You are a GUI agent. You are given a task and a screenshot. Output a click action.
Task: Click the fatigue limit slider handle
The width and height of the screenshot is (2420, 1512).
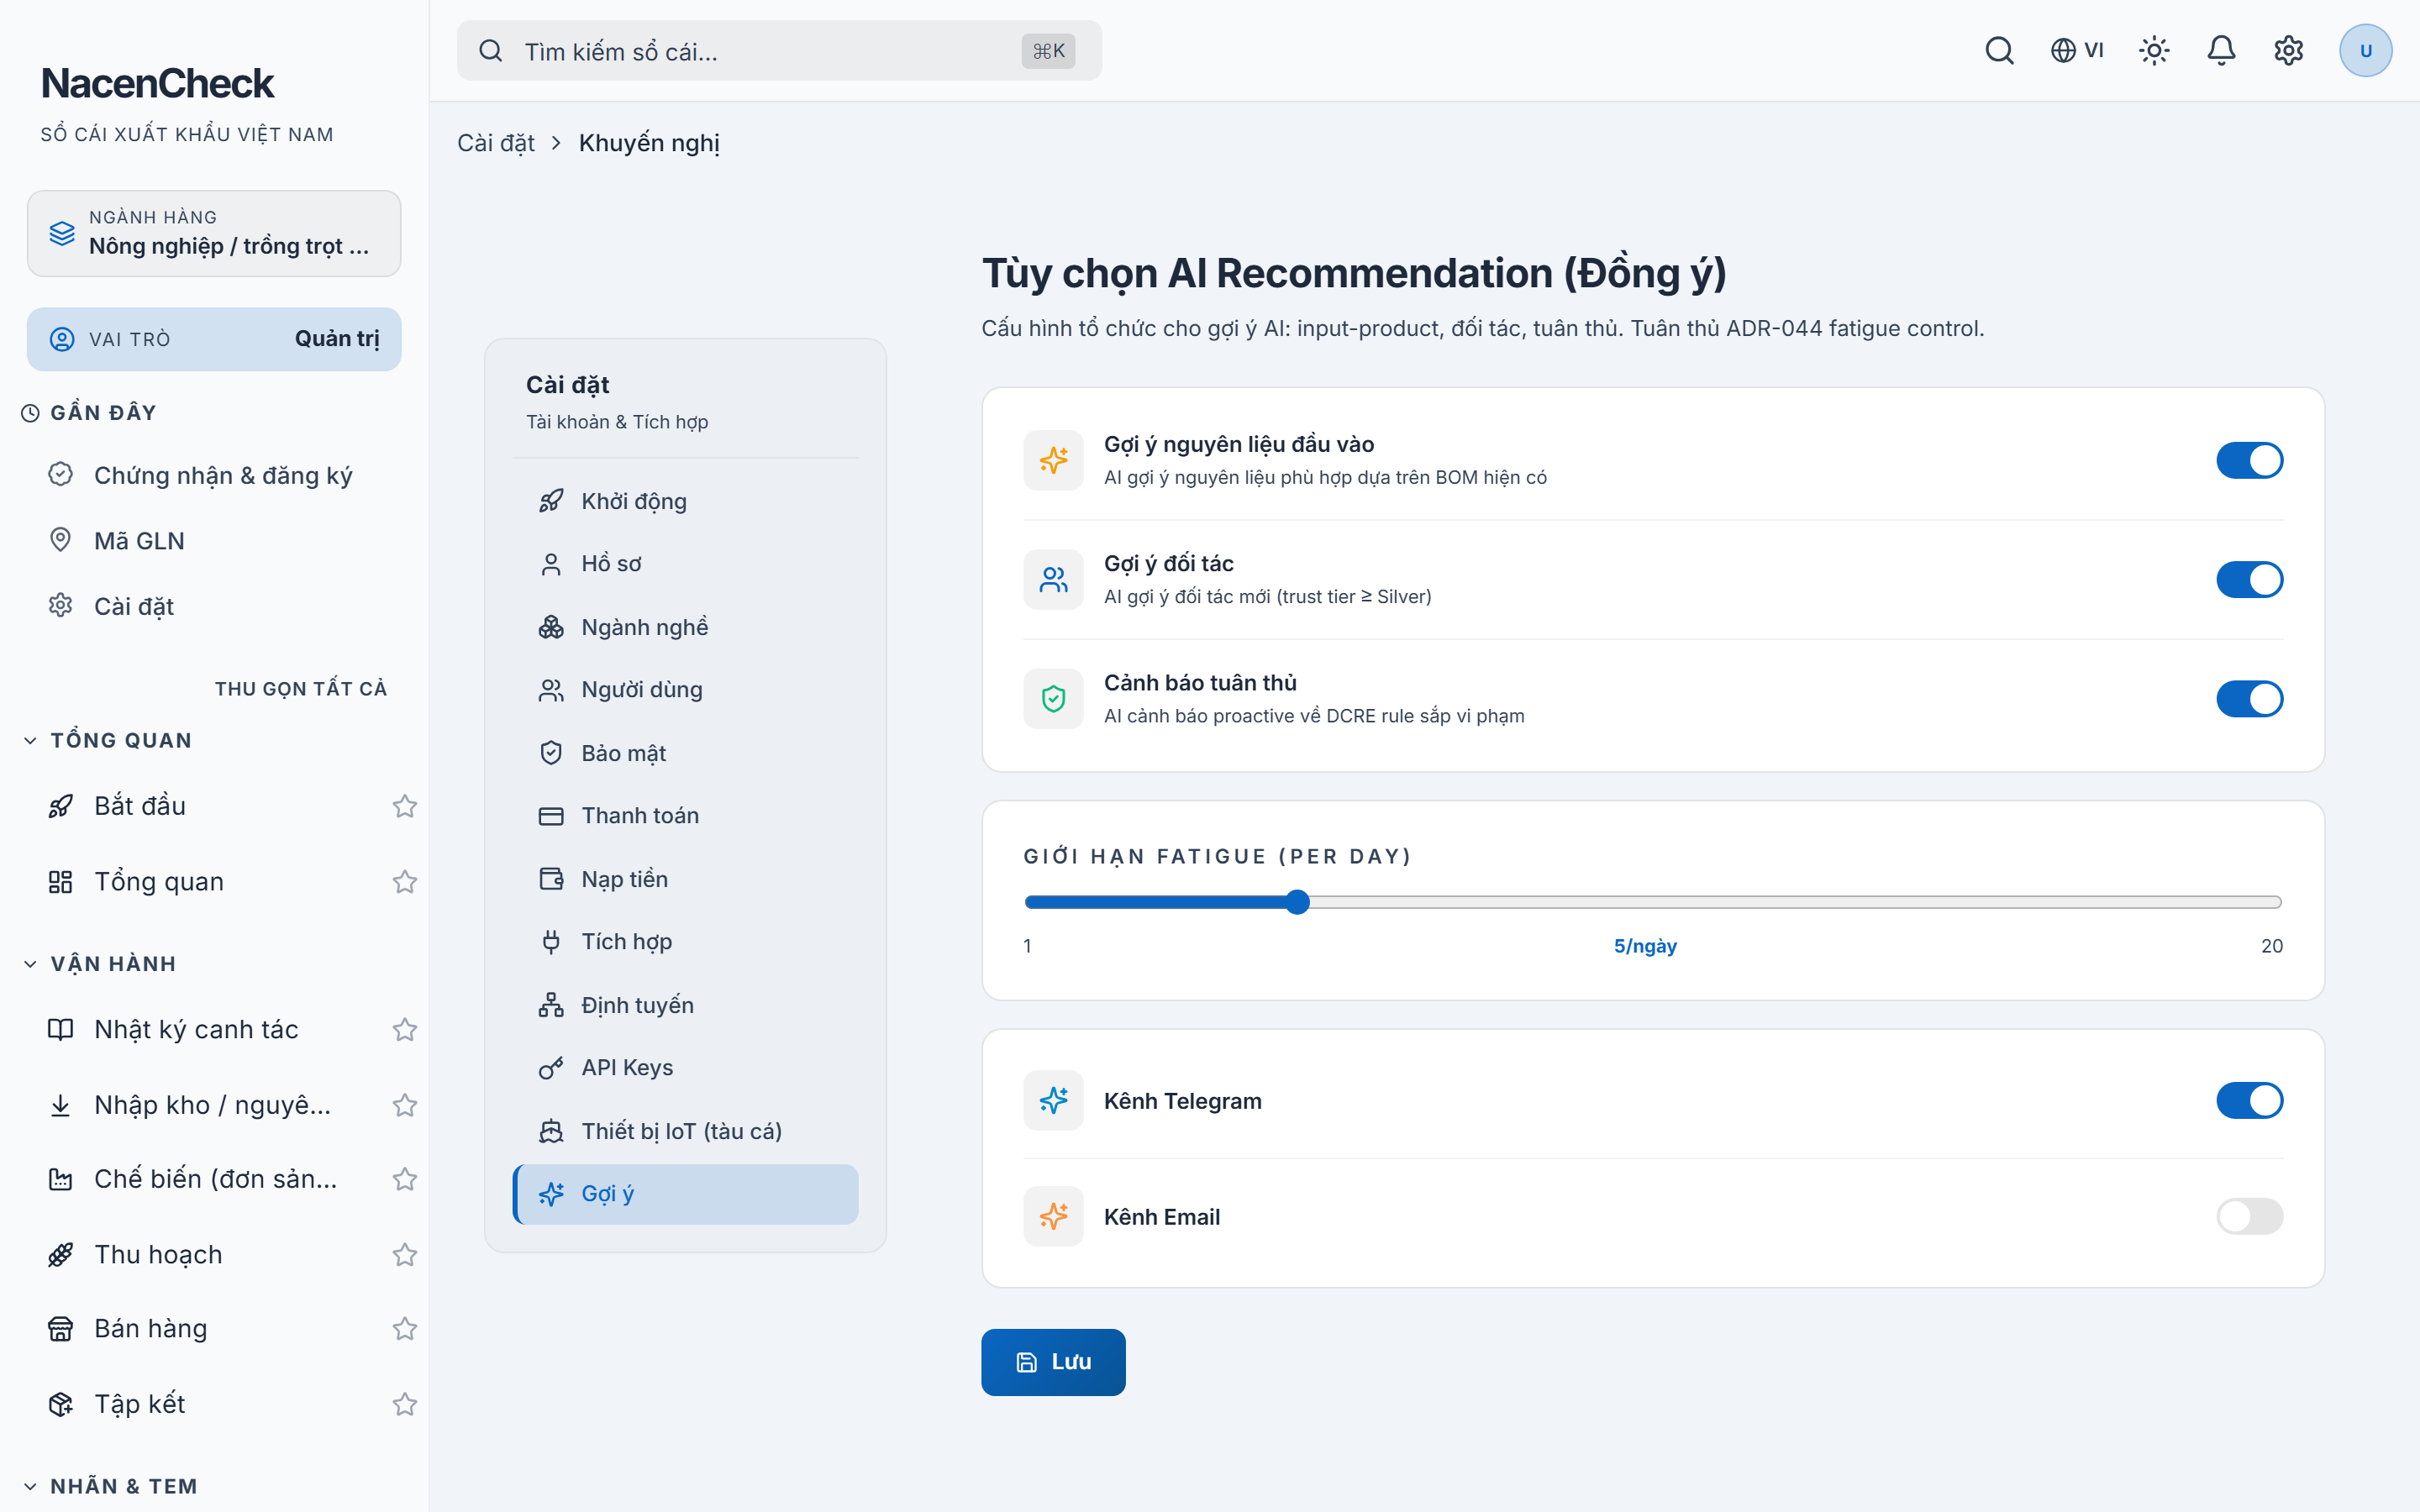coord(1297,902)
